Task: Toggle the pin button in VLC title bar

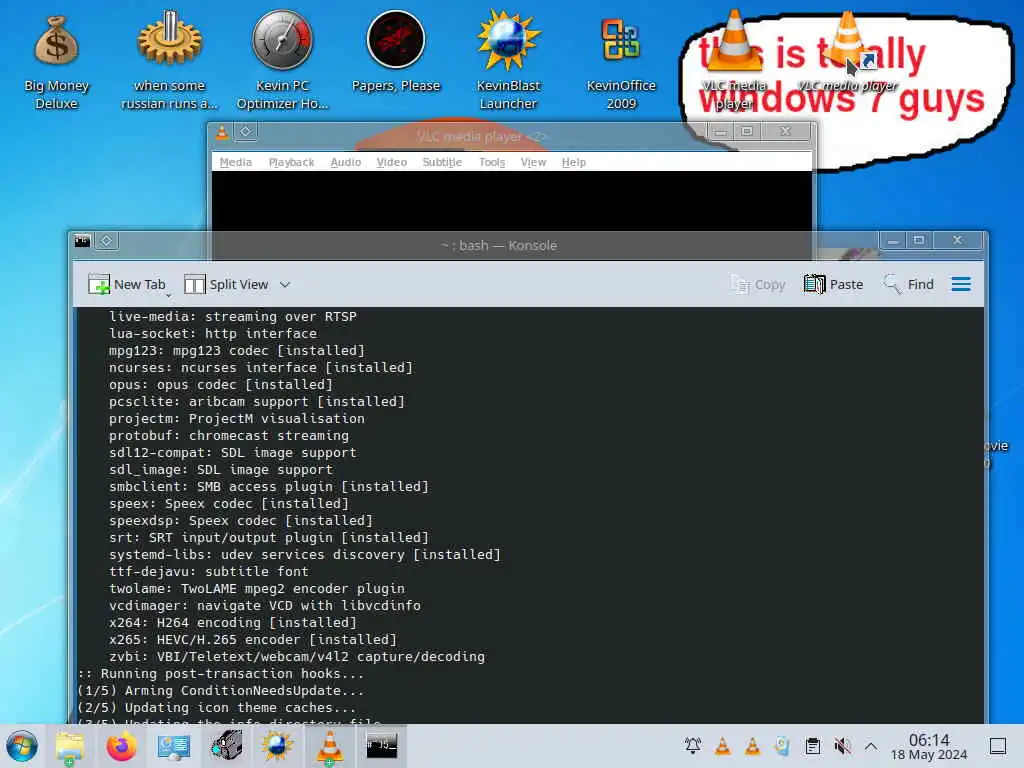Action: (x=246, y=132)
